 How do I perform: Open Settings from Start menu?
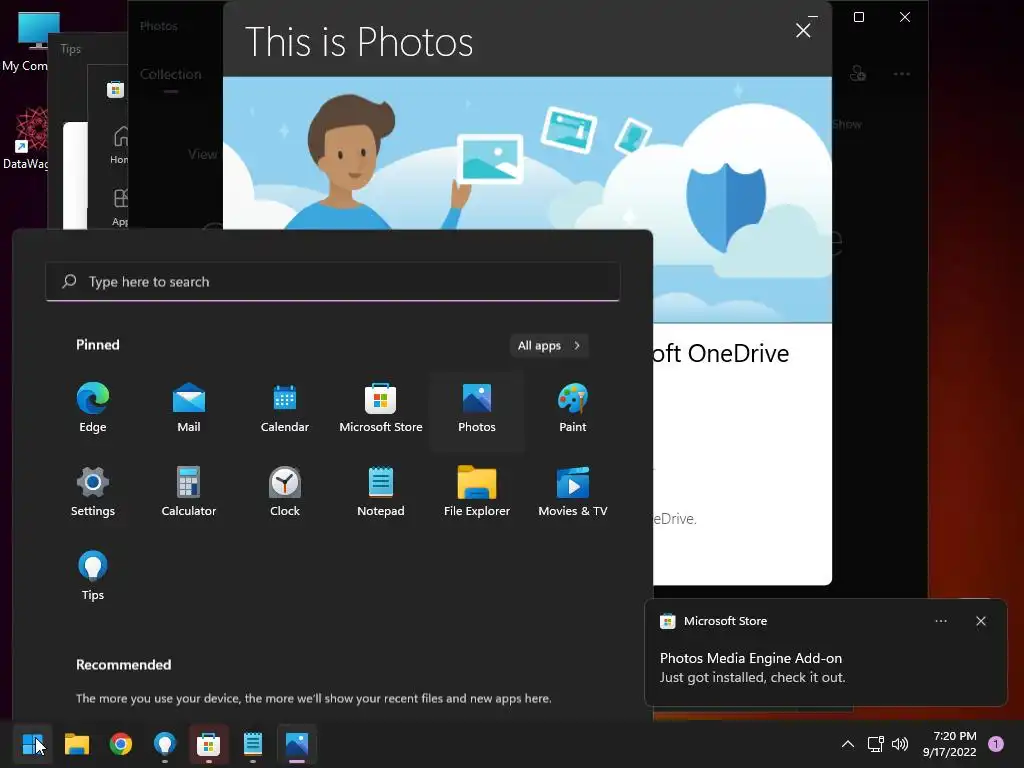point(93,492)
